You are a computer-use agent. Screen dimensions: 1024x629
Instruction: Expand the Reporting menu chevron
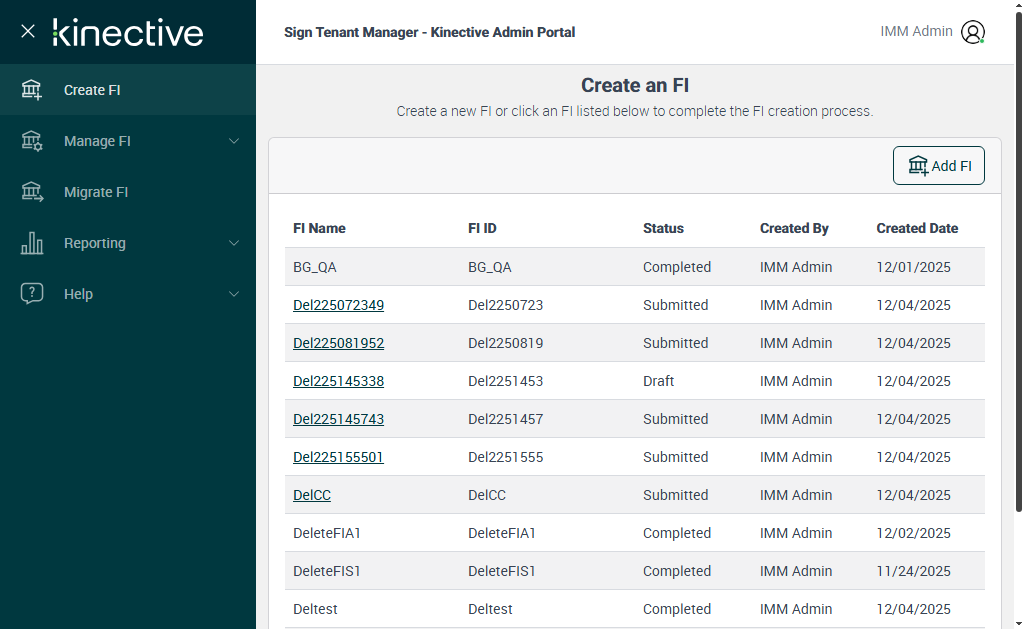coord(234,243)
